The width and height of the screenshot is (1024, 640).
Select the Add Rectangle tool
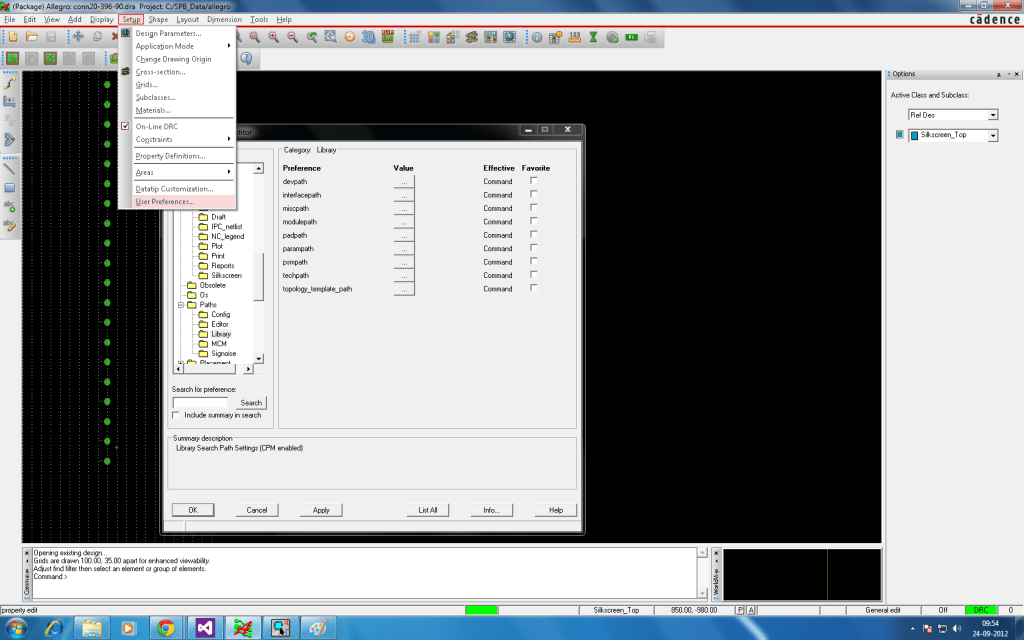[x=10, y=187]
